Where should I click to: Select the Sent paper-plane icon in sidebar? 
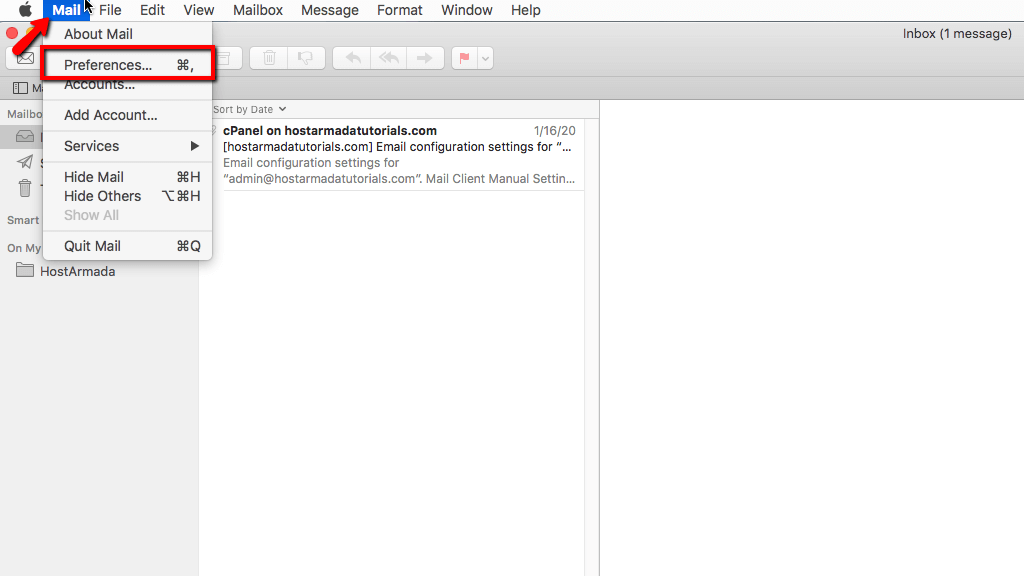point(25,162)
